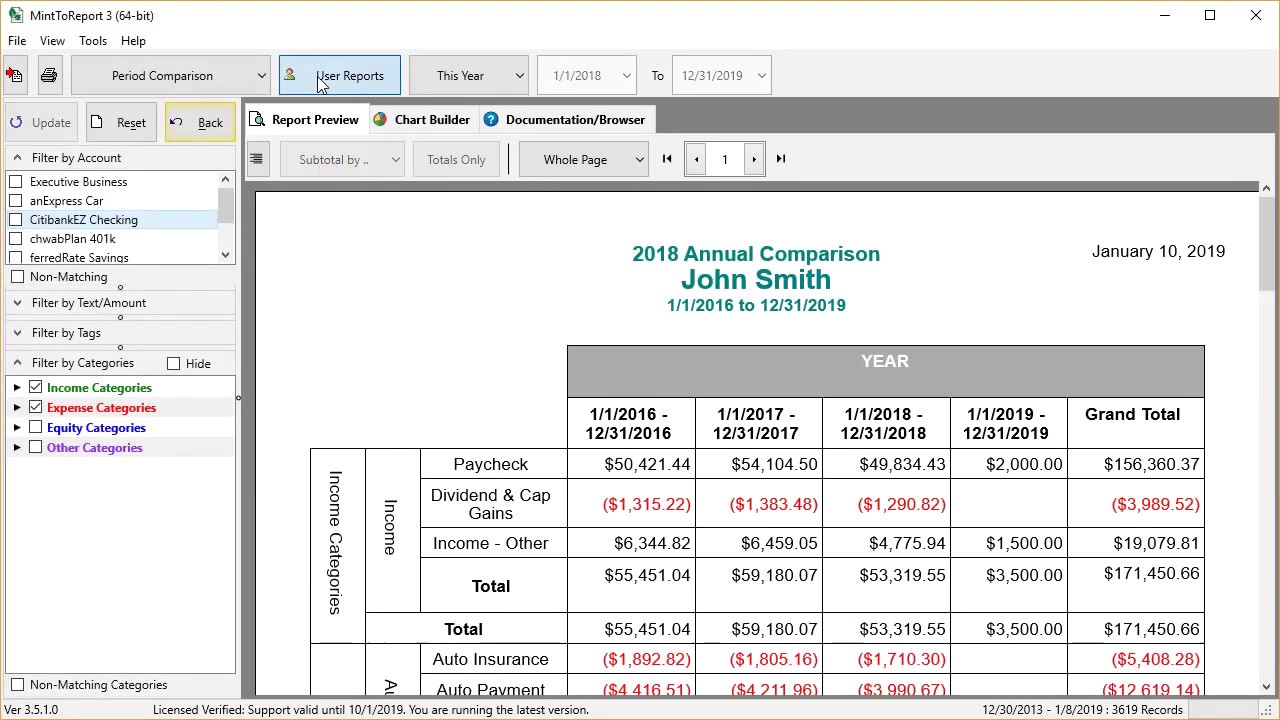
Task: Enable the Non-Matching accounts checkbox
Action: [17, 277]
